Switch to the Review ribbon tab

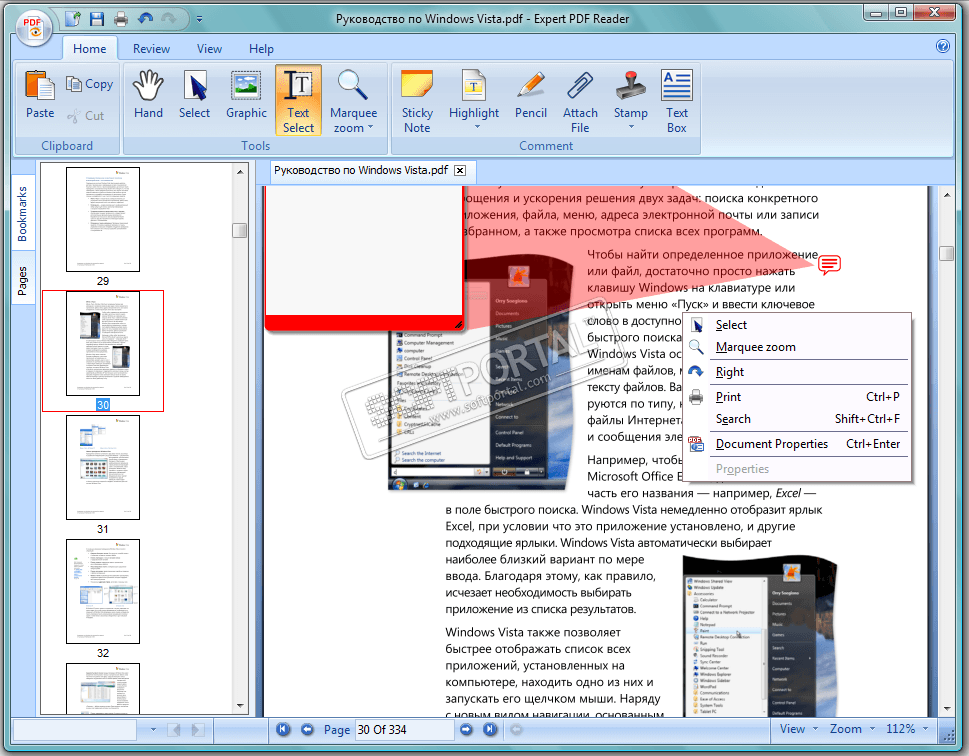coord(151,49)
